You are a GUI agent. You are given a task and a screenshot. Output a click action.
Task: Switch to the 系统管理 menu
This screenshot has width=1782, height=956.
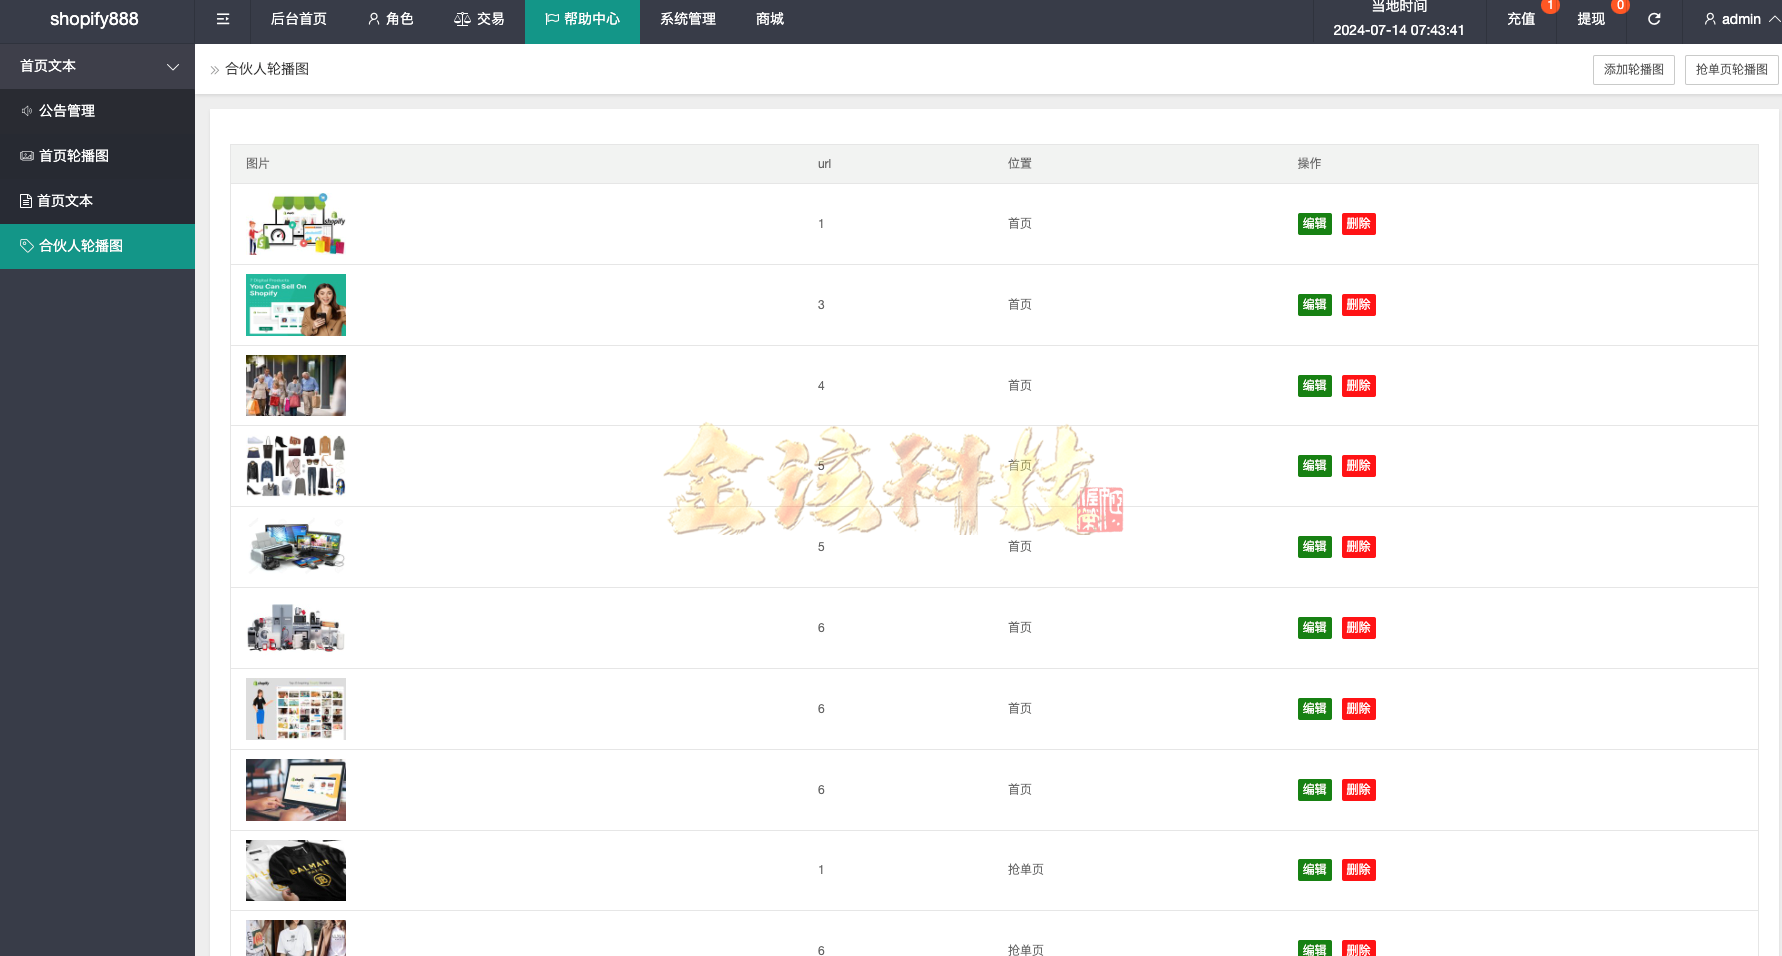pos(687,19)
